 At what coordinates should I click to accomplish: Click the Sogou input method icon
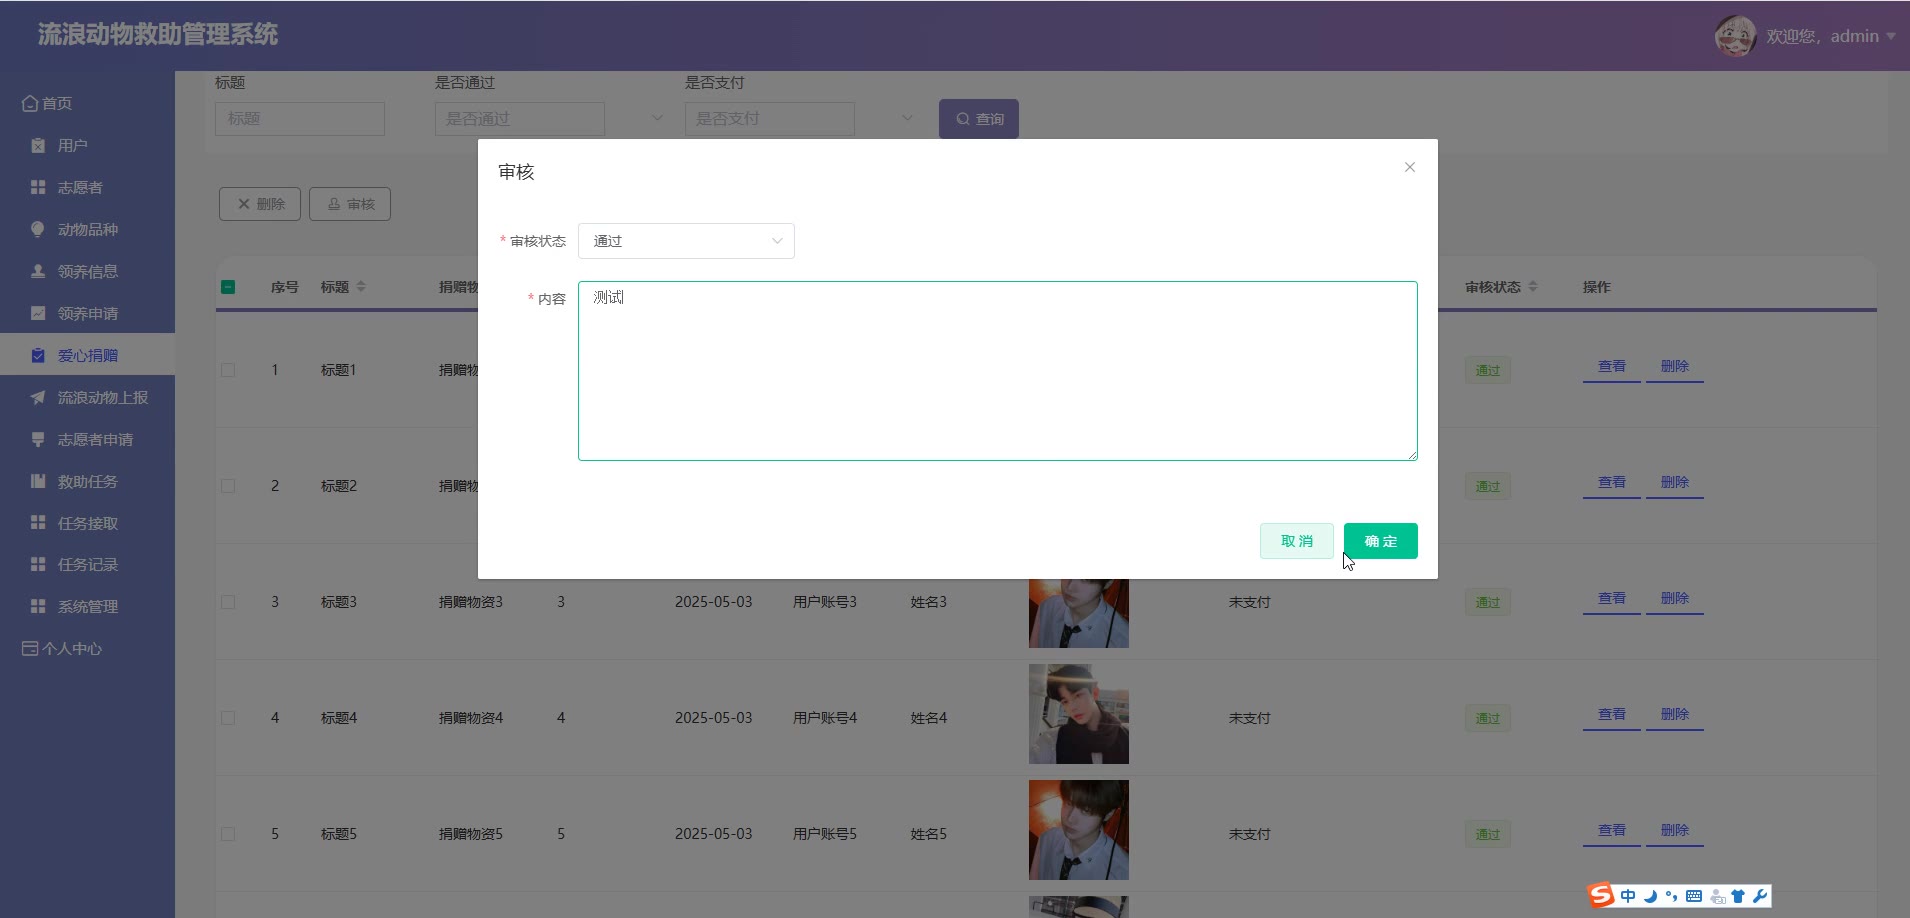(x=1601, y=895)
